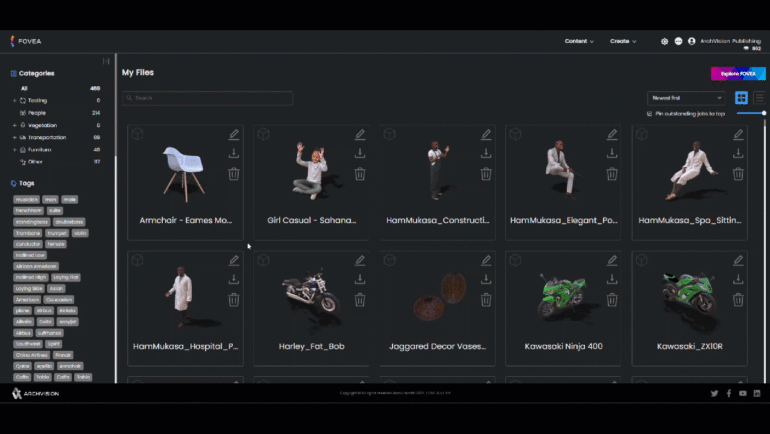Viewport: 770px width, 434px height.
Task: Filter by the African American tag
Action: (x=36, y=266)
